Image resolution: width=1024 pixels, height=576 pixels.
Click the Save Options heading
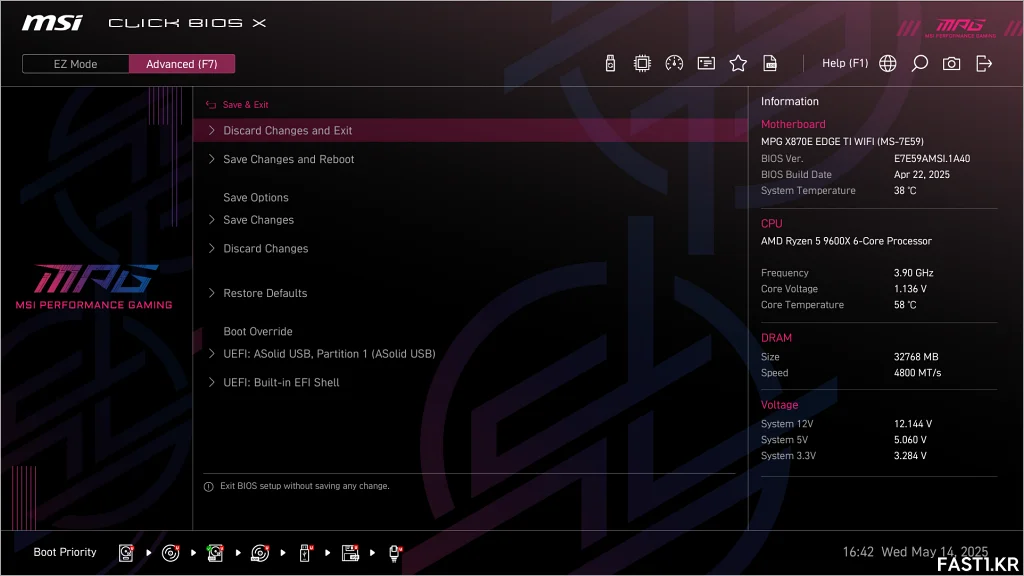click(x=255, y=197)
